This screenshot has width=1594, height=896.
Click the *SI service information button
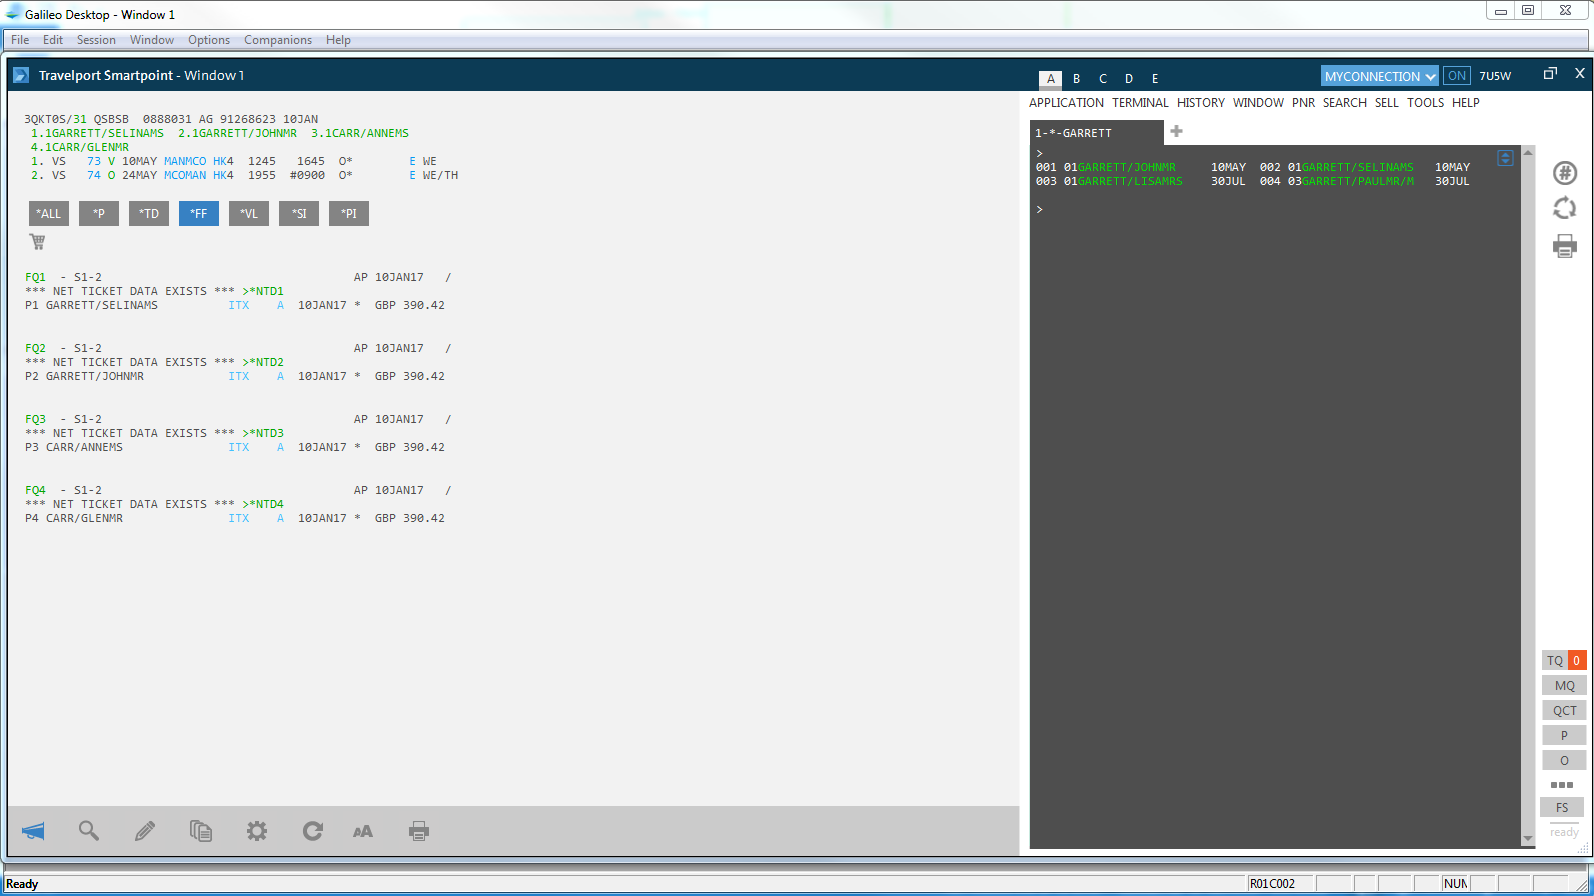coord(299,213)
